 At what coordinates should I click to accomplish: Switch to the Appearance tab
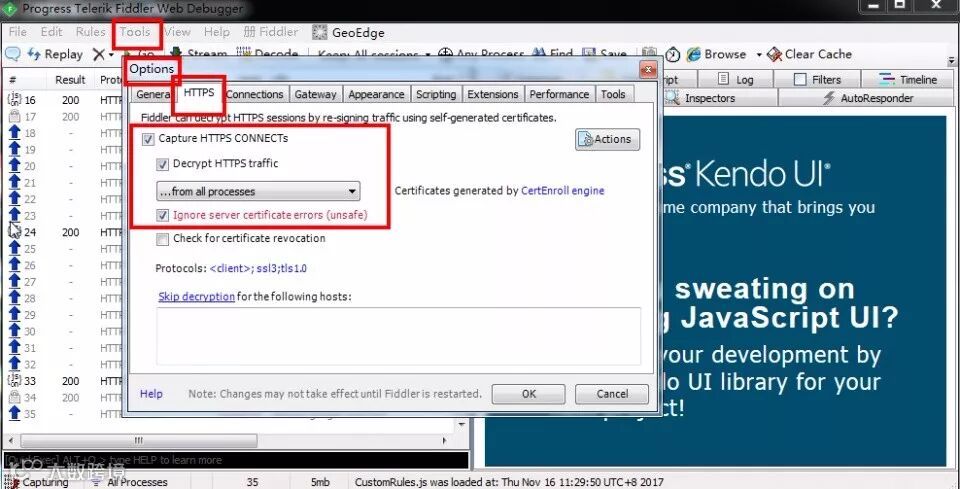click(x=376, y=94)
